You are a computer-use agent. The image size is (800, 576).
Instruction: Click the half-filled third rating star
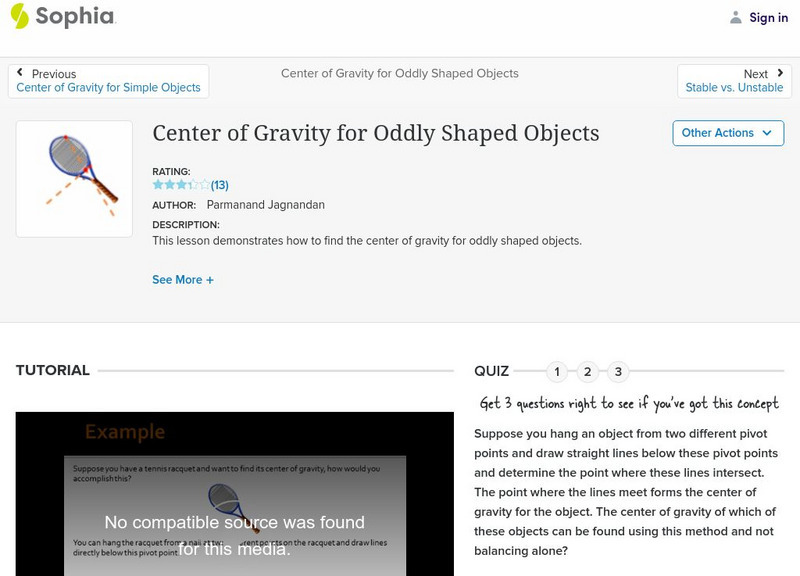pos(183,184)
